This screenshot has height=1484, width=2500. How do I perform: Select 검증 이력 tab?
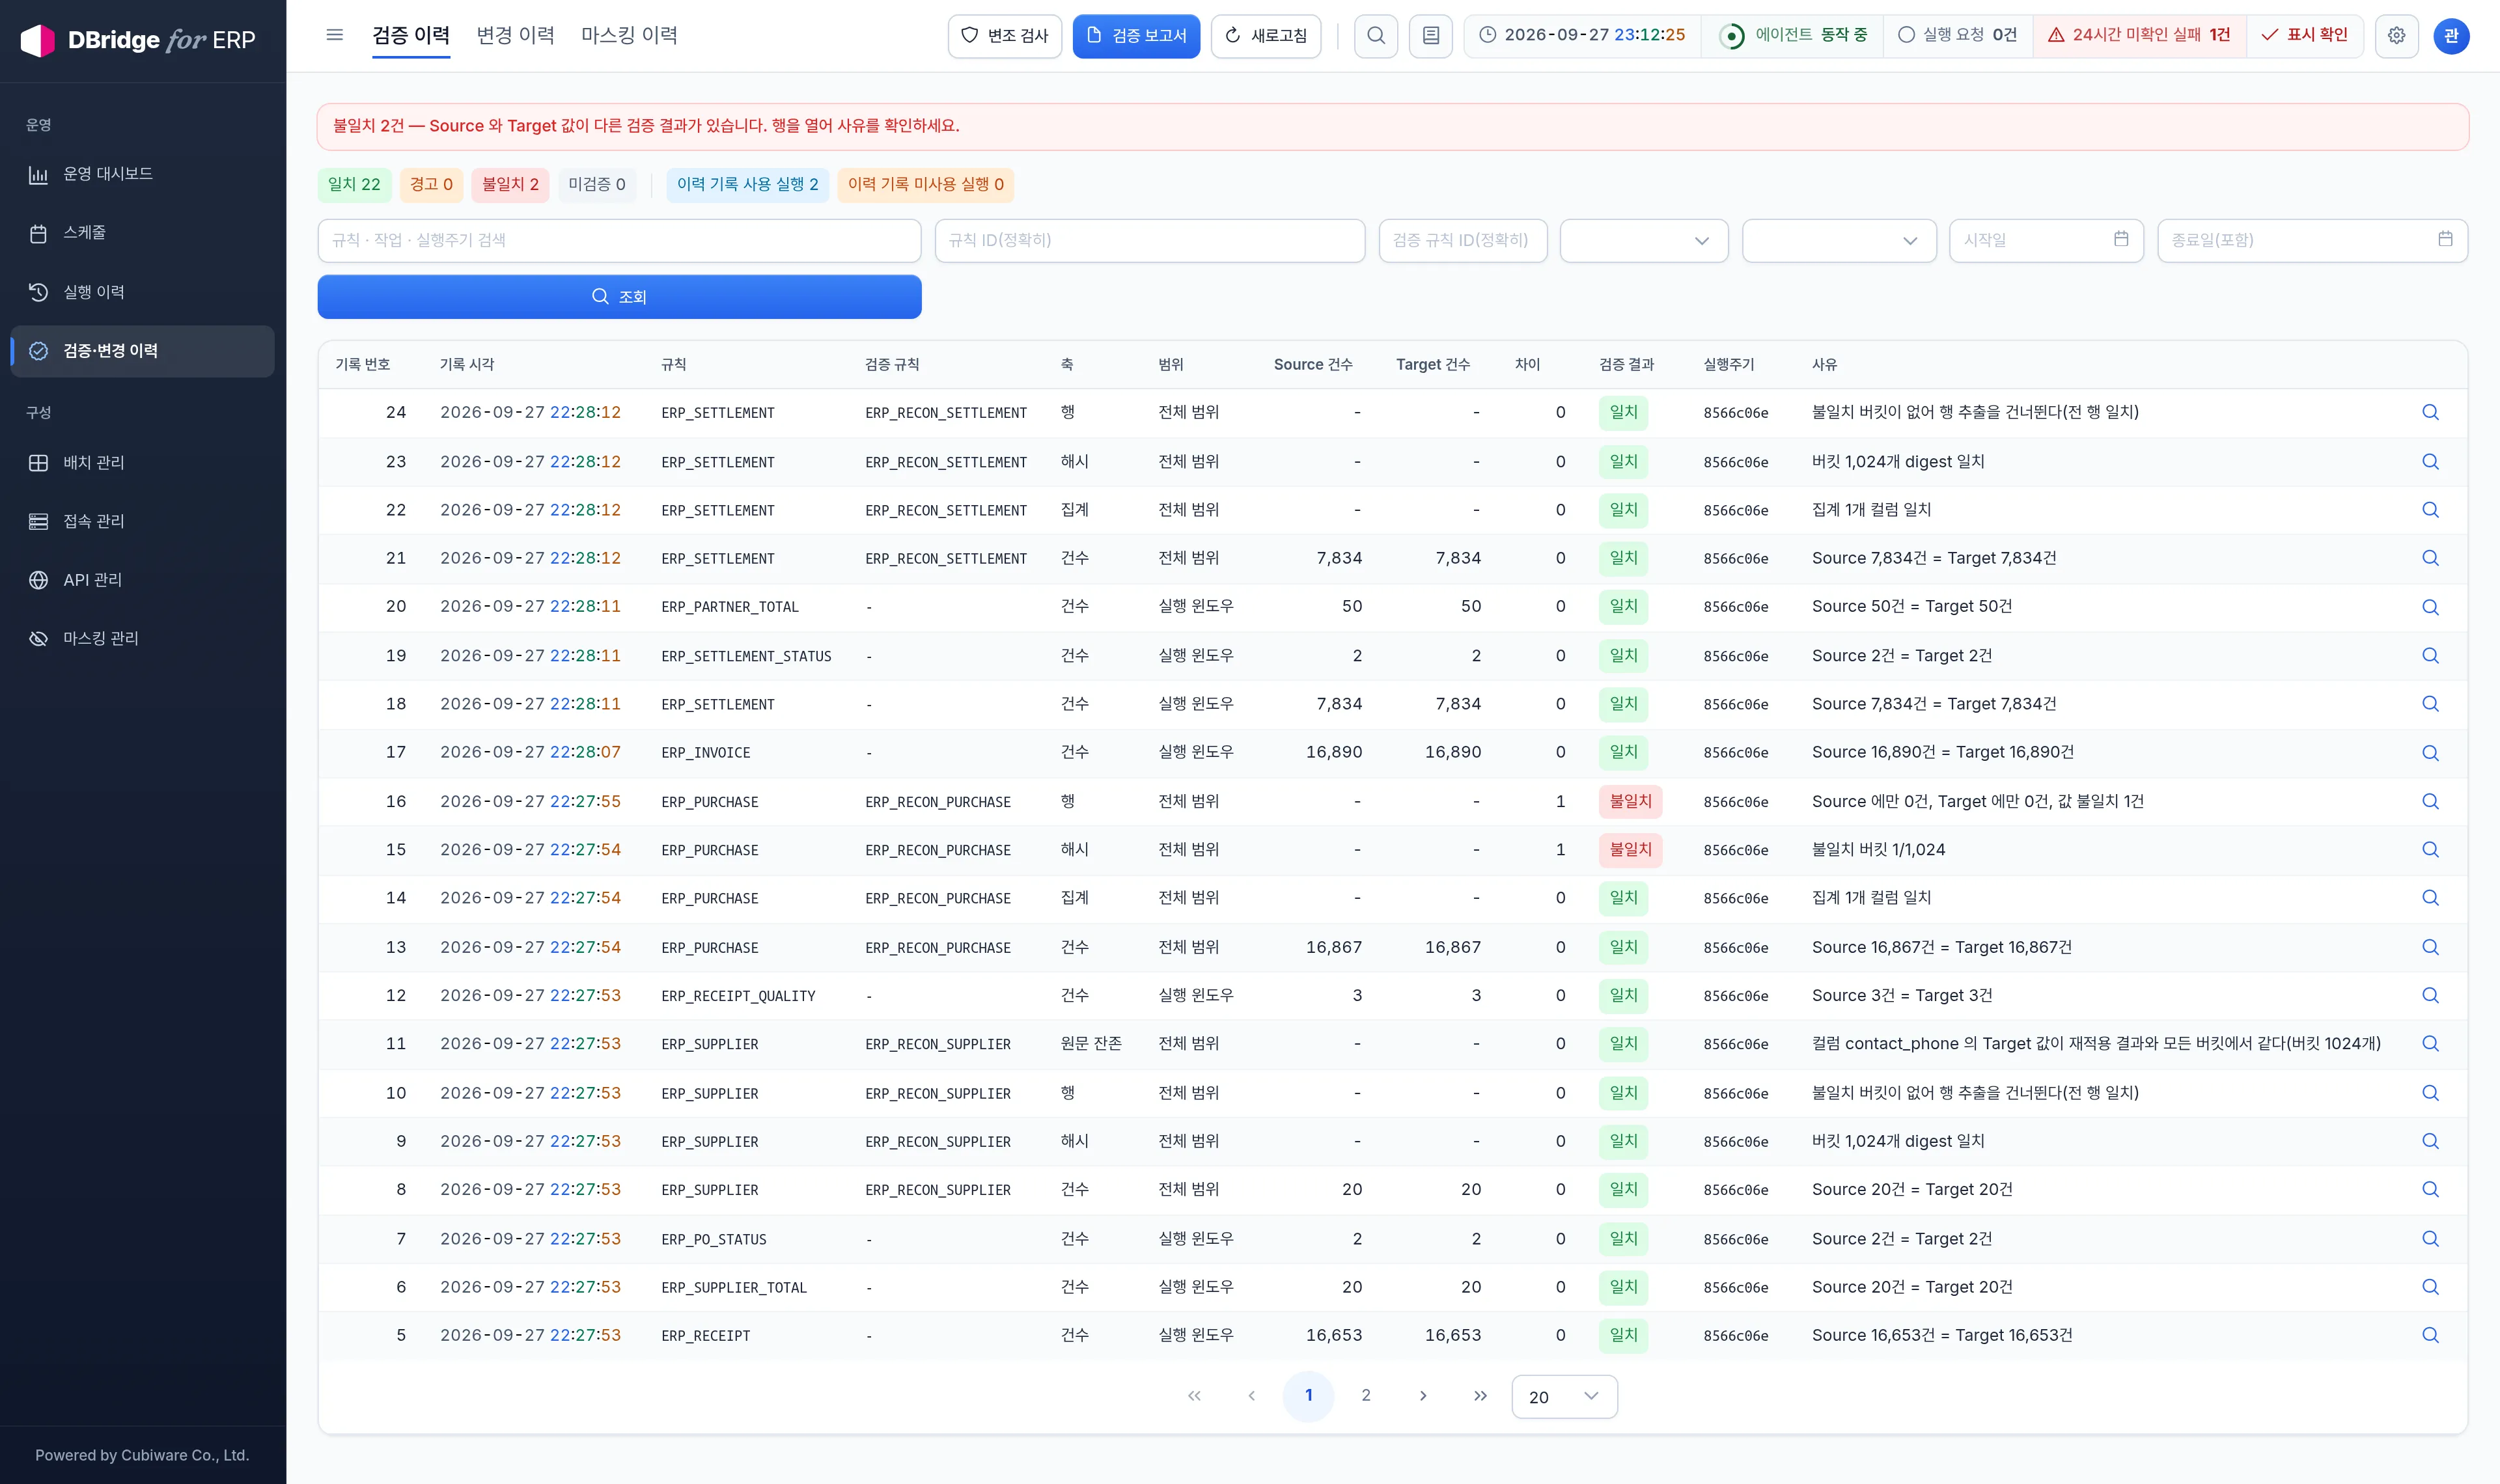tap(411, 35)
